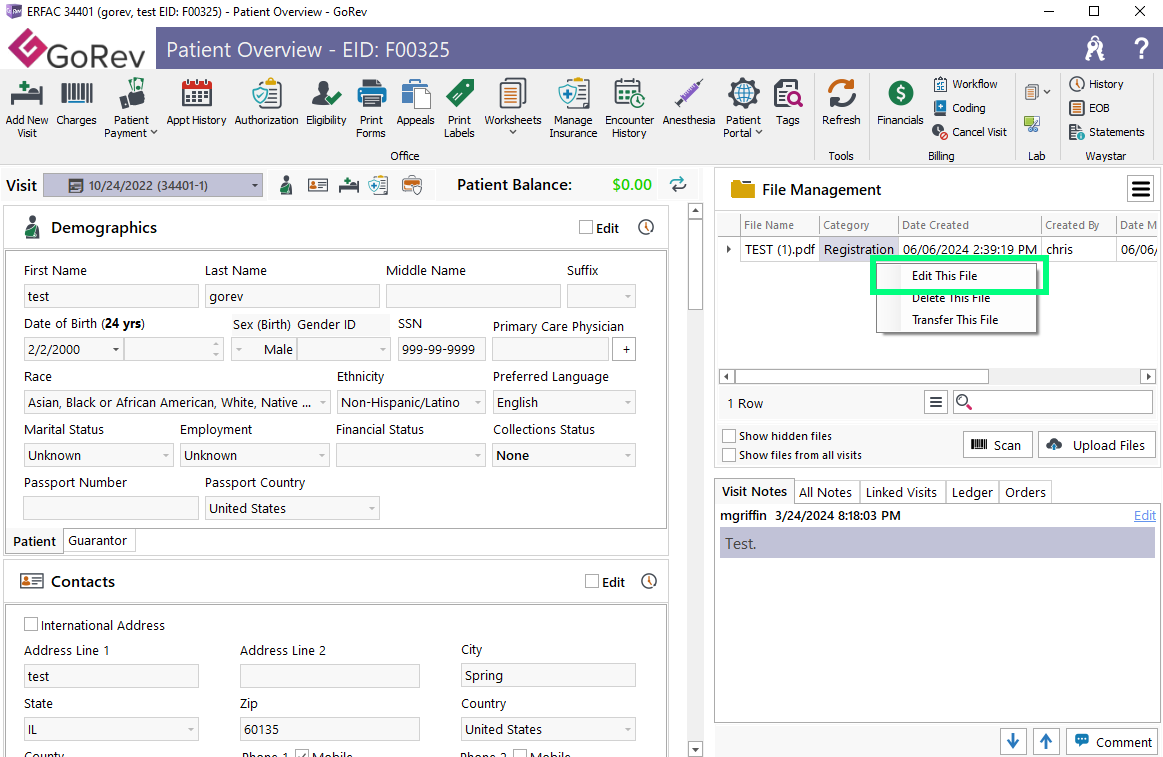Click Cancel Visit
1163x757 pixels.
(x=969, y=132)
